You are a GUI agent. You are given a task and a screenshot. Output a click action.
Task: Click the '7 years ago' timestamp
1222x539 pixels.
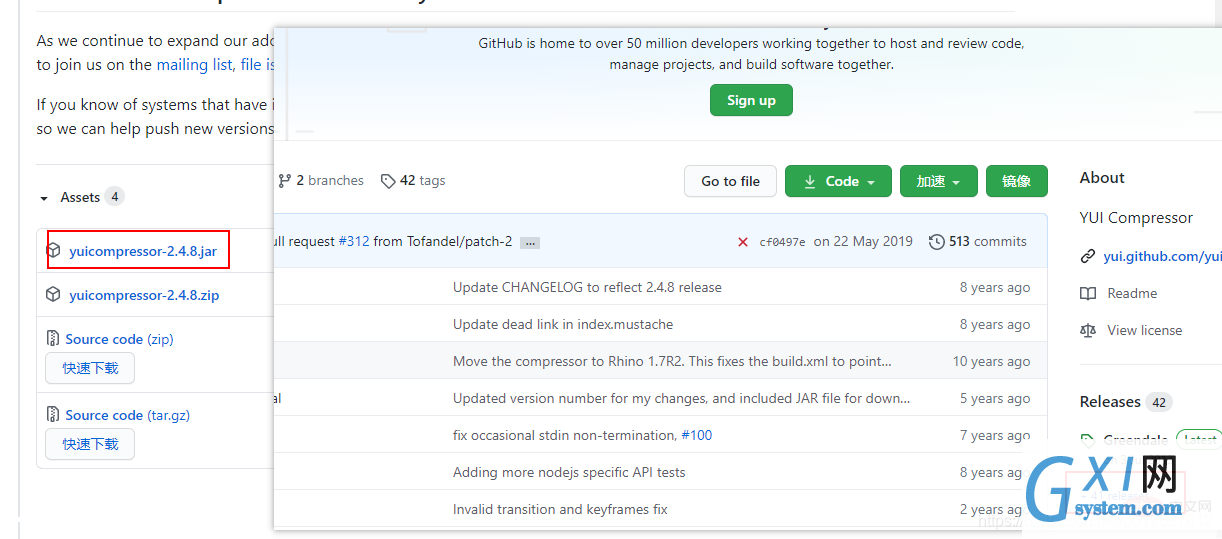[995, 435]
